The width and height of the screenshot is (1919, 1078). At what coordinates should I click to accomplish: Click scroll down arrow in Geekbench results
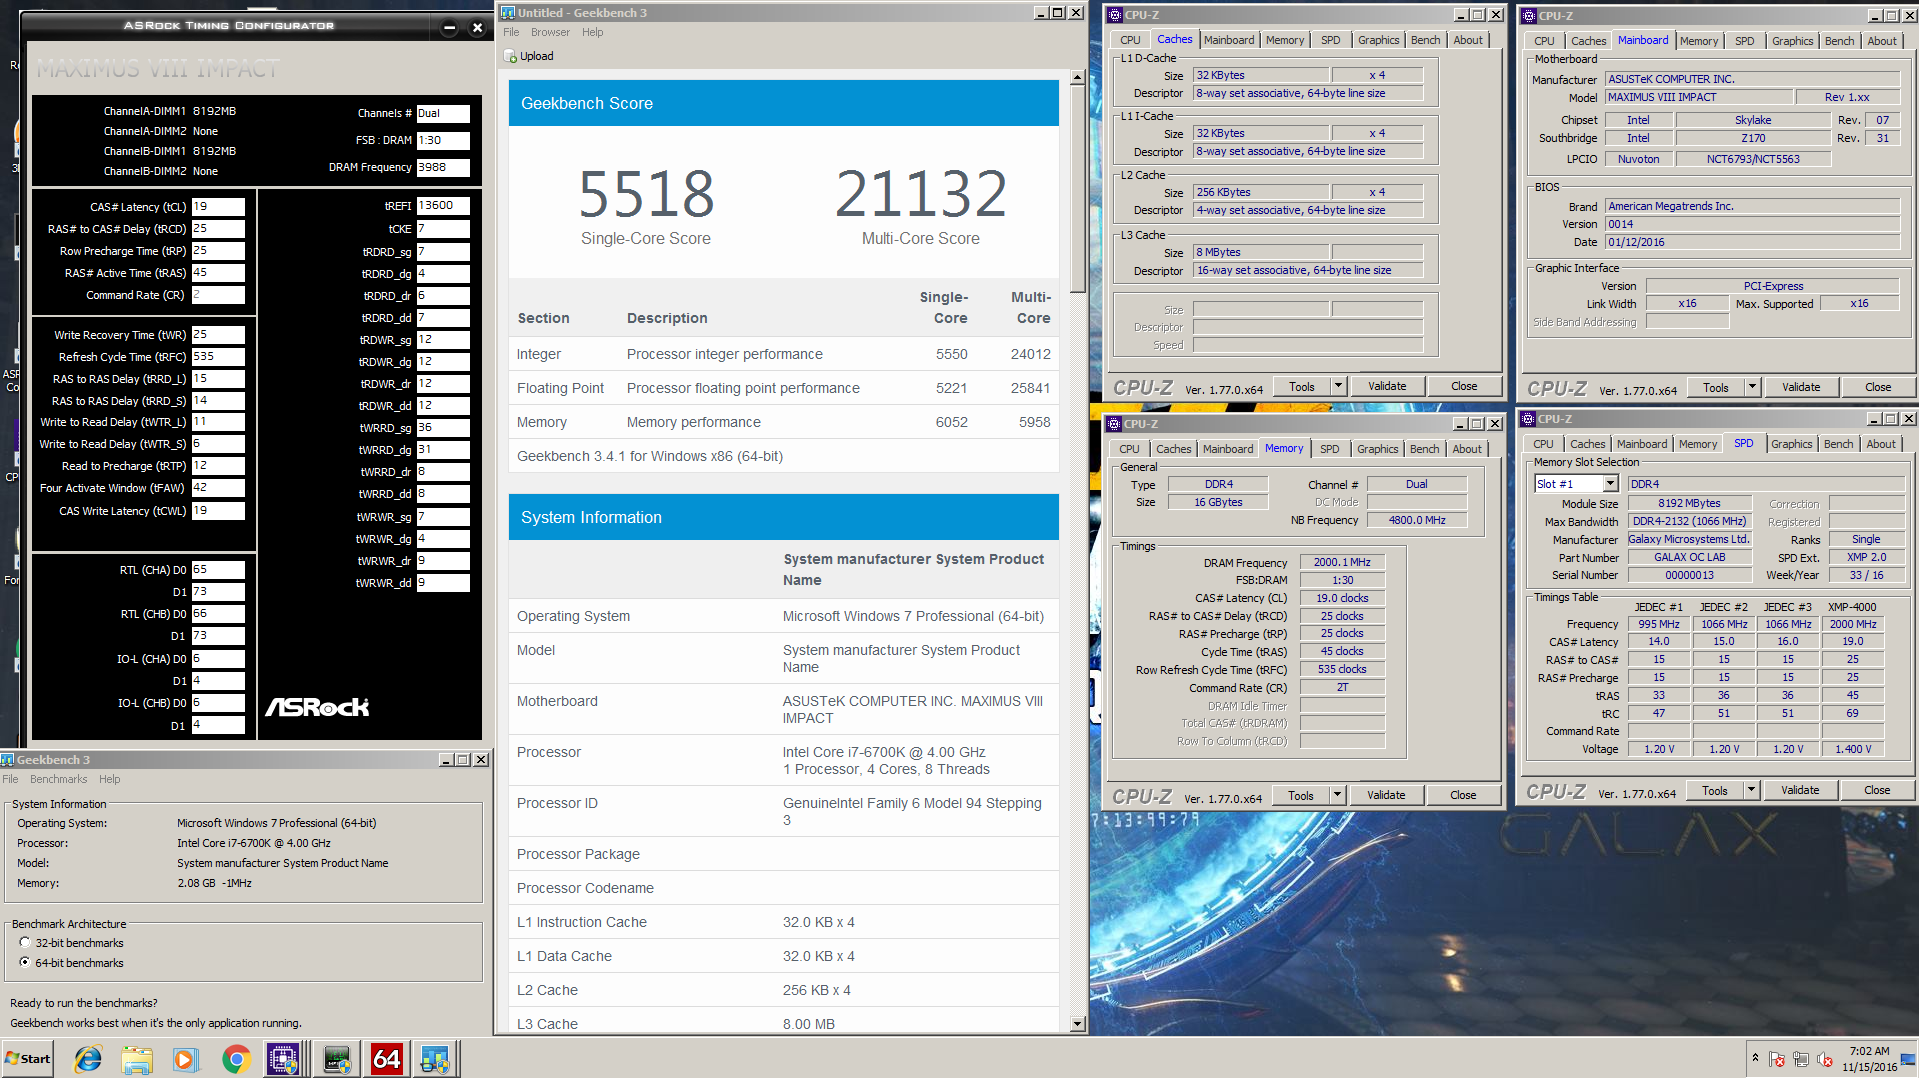1077,1024
